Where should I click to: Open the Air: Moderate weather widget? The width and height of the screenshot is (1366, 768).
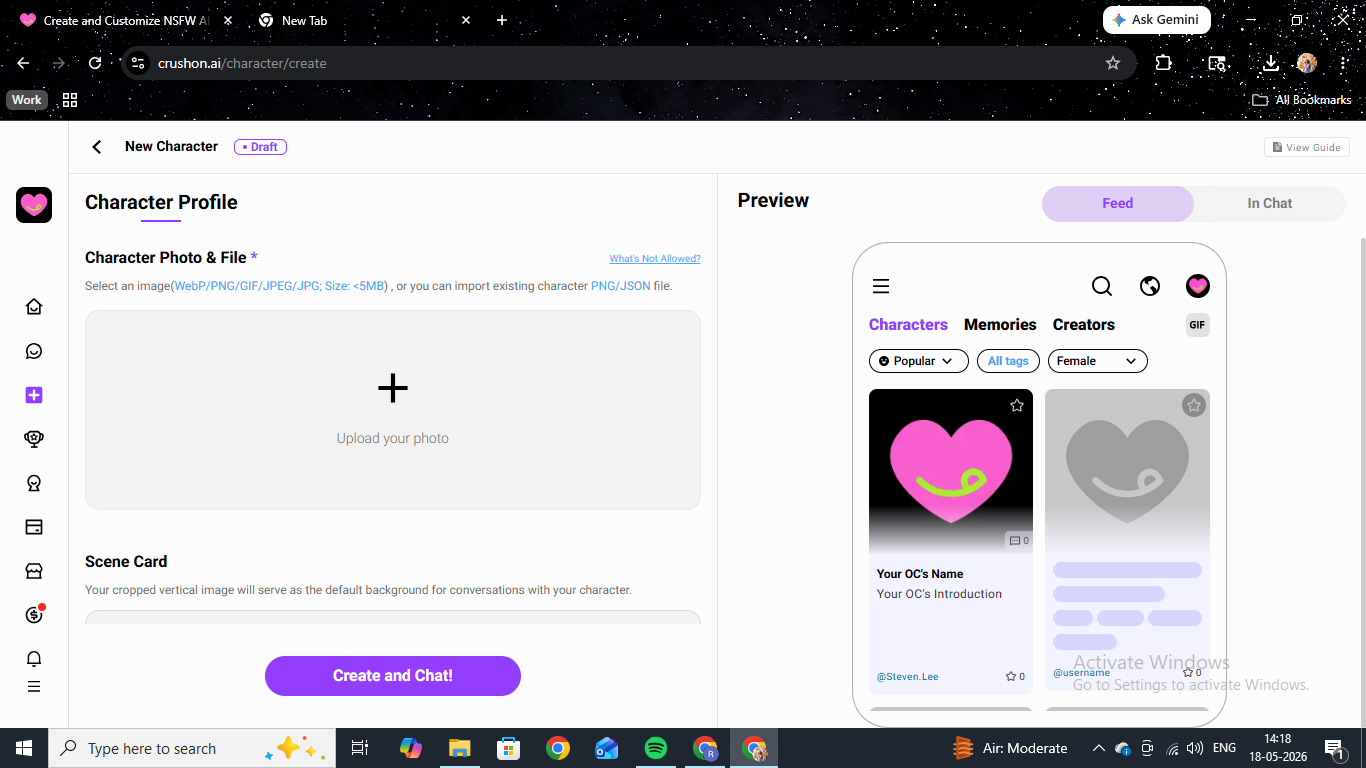pos(1010,748)
